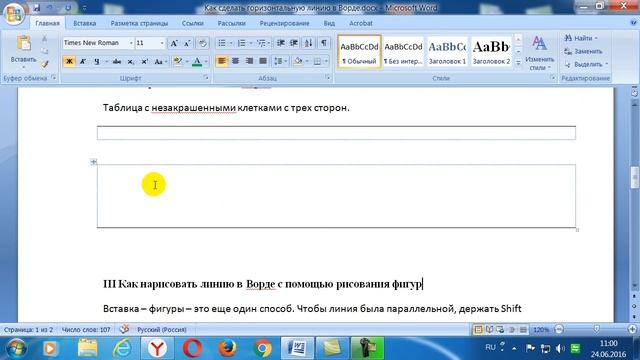The height and width of the screenshot is (360, 640).
Task: Click the decrease indent icon
Action: [280, 43]
